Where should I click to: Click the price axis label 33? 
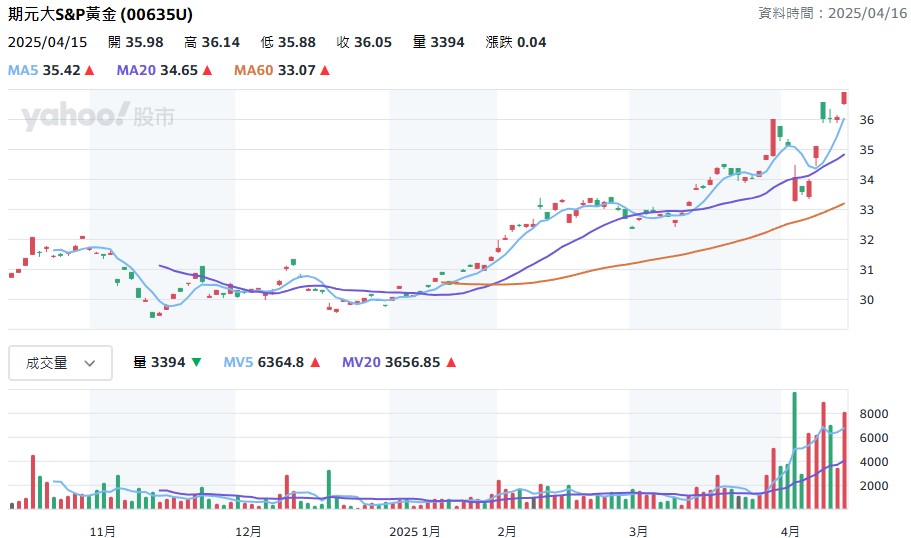pos(867,210)
